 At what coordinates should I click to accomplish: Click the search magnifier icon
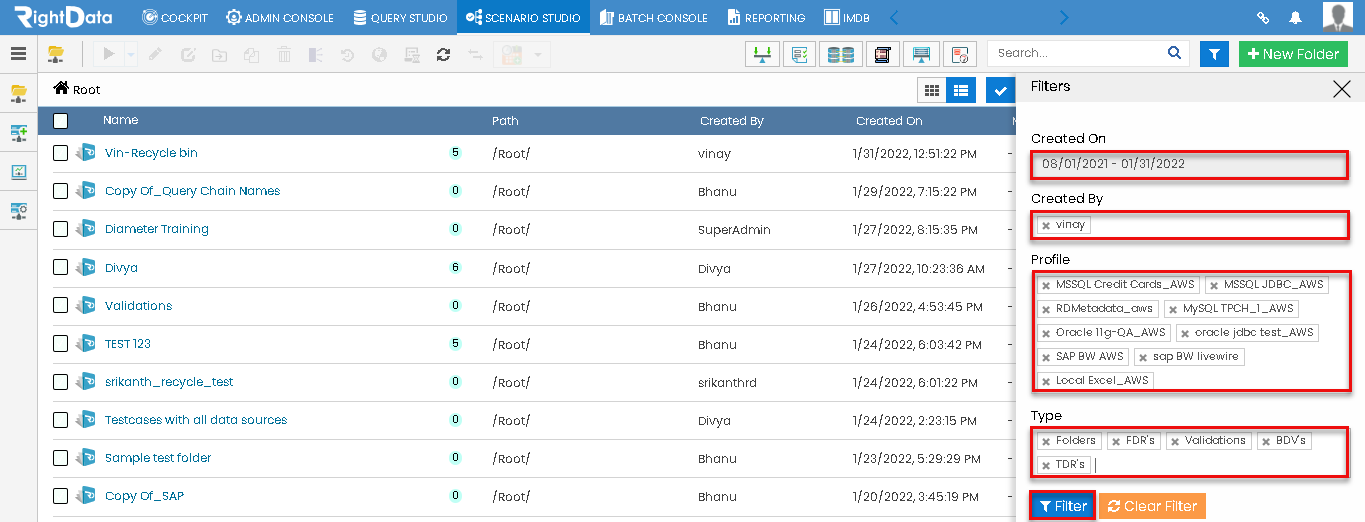point(1174,53)
